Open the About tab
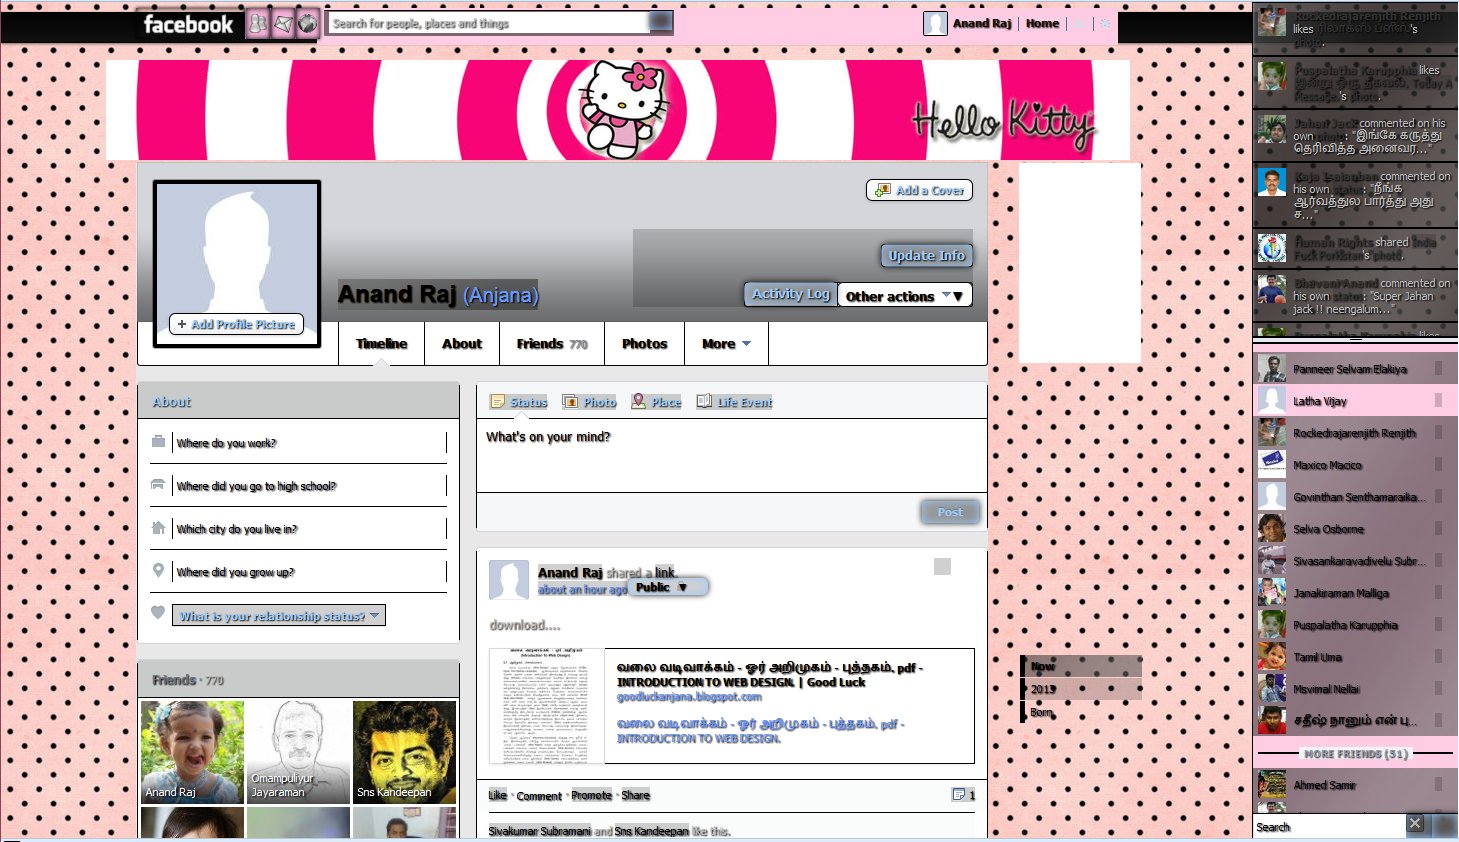Screen dimensions: 1459x842 (462, 344)
